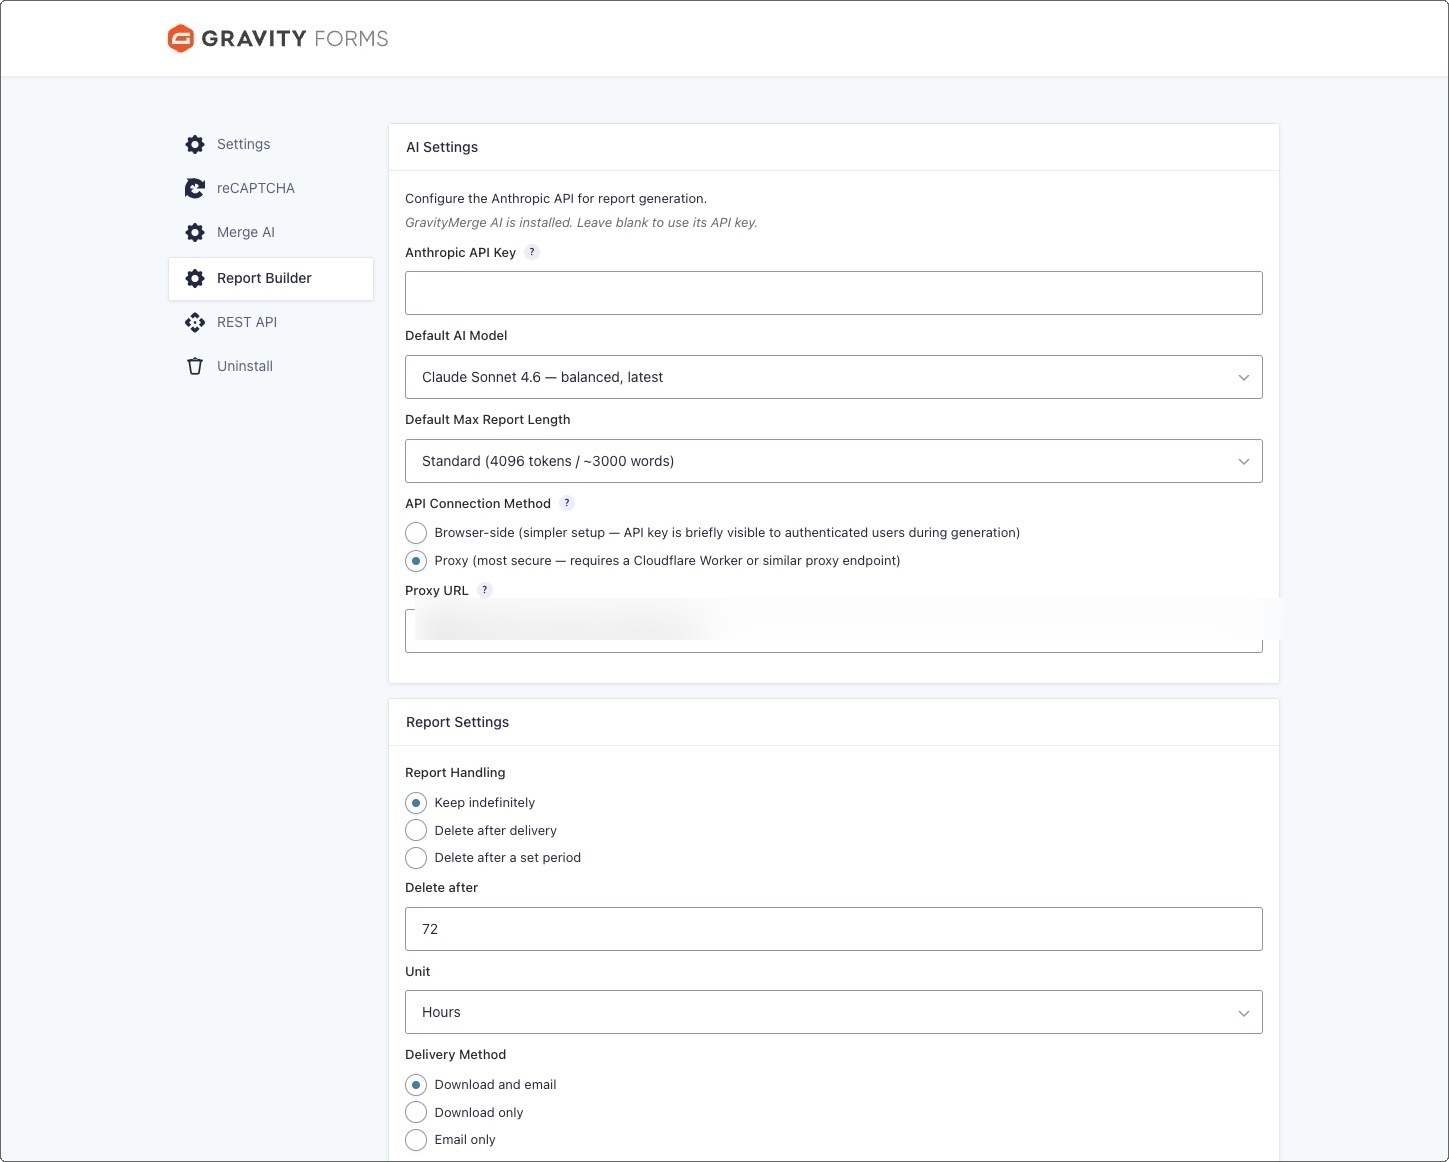This screenshot has height=1162, width=1449.
Task: Open the Unit dropdown showing Hours
Action: pos(833,1012)
